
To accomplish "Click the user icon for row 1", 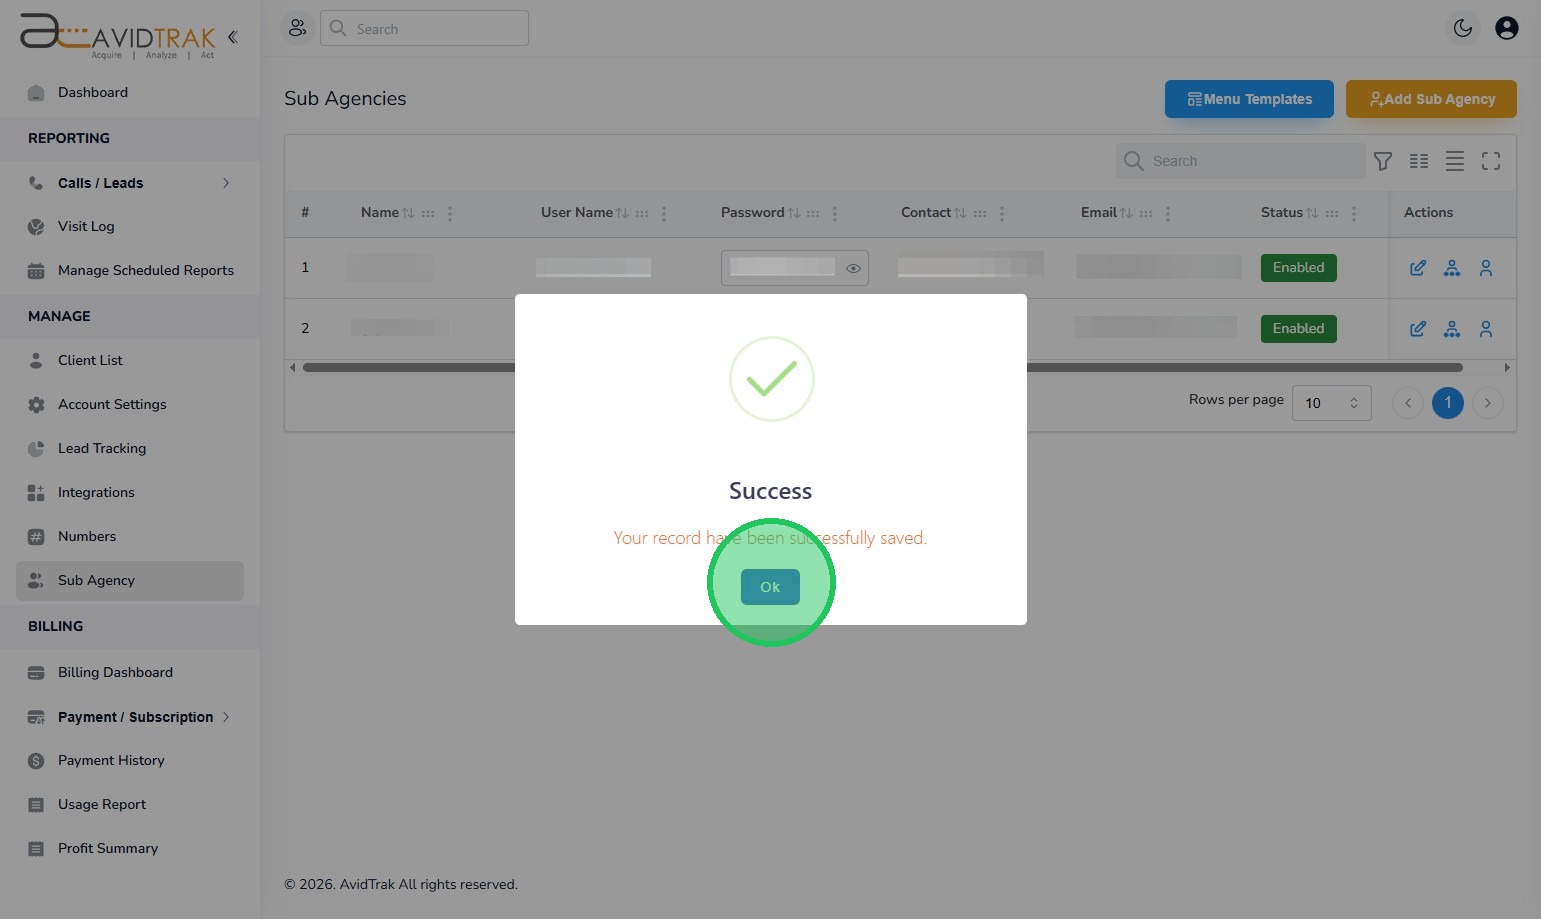I will [1486, 268].
